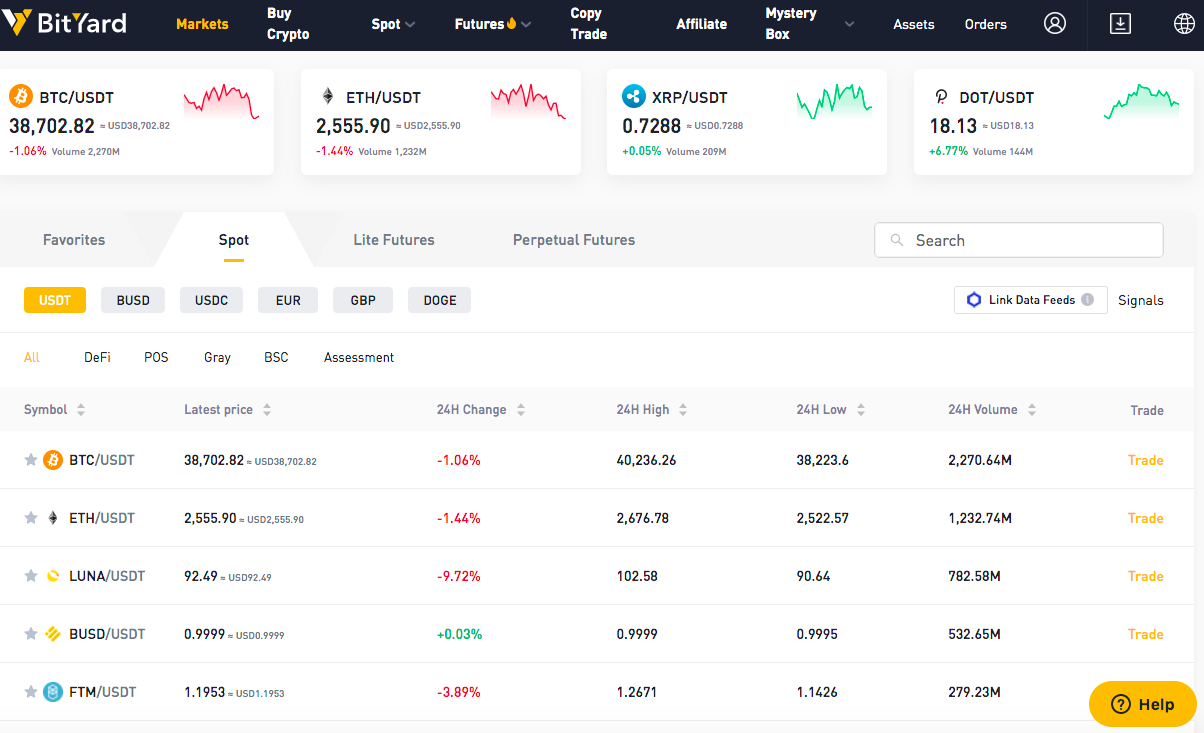This screenshot has width=1204, height=733.
Task: Open the user account profile icon
Action: [x=1055, y=24]
